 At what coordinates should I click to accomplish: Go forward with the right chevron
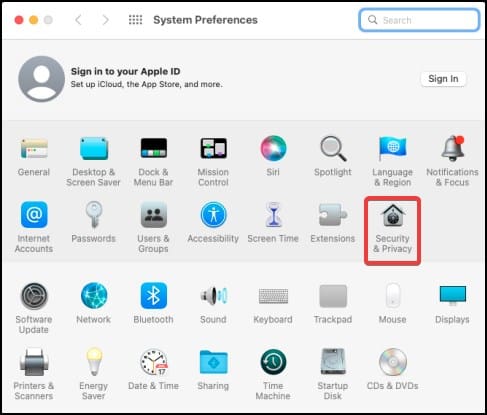tap(105, 20)
